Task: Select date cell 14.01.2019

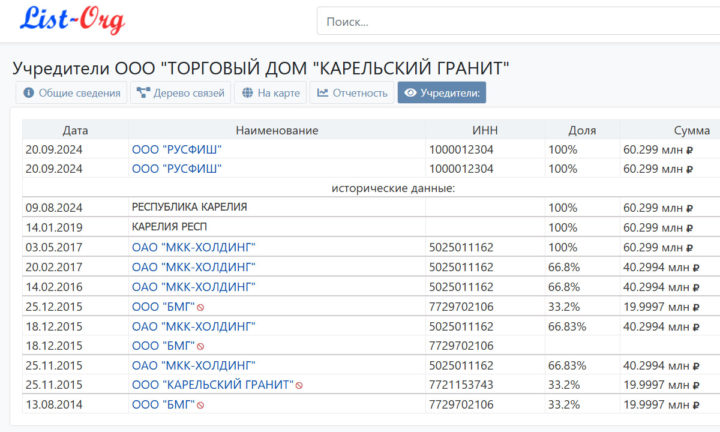Action: (75, 227)
